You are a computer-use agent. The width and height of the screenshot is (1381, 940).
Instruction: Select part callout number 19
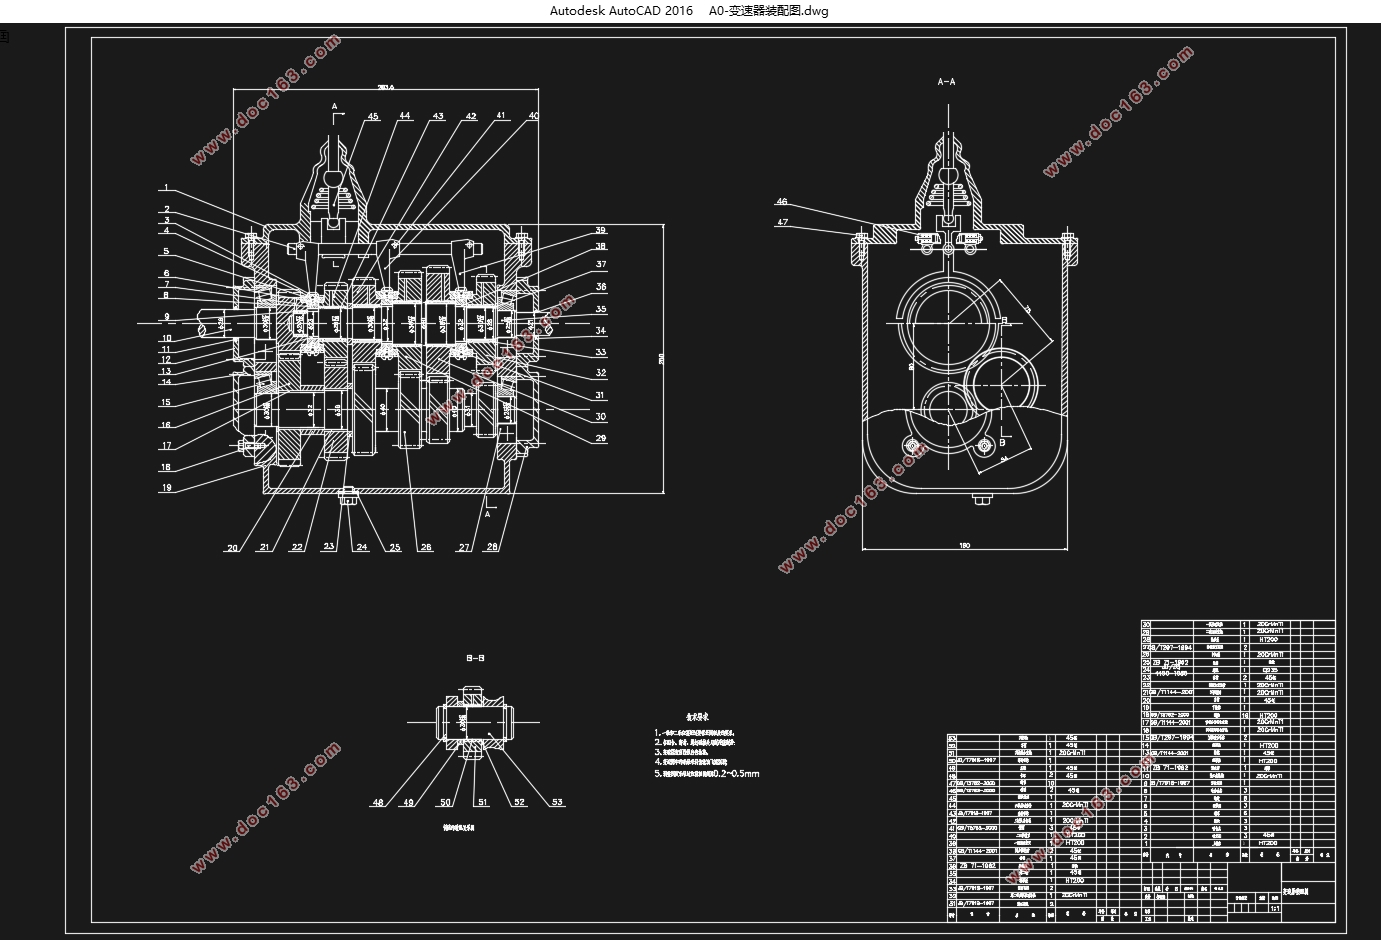point(165,488)
